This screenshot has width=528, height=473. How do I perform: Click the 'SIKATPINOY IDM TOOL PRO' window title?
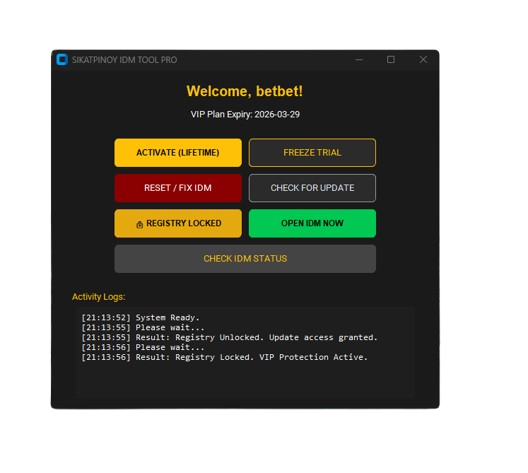click(124, 60)
